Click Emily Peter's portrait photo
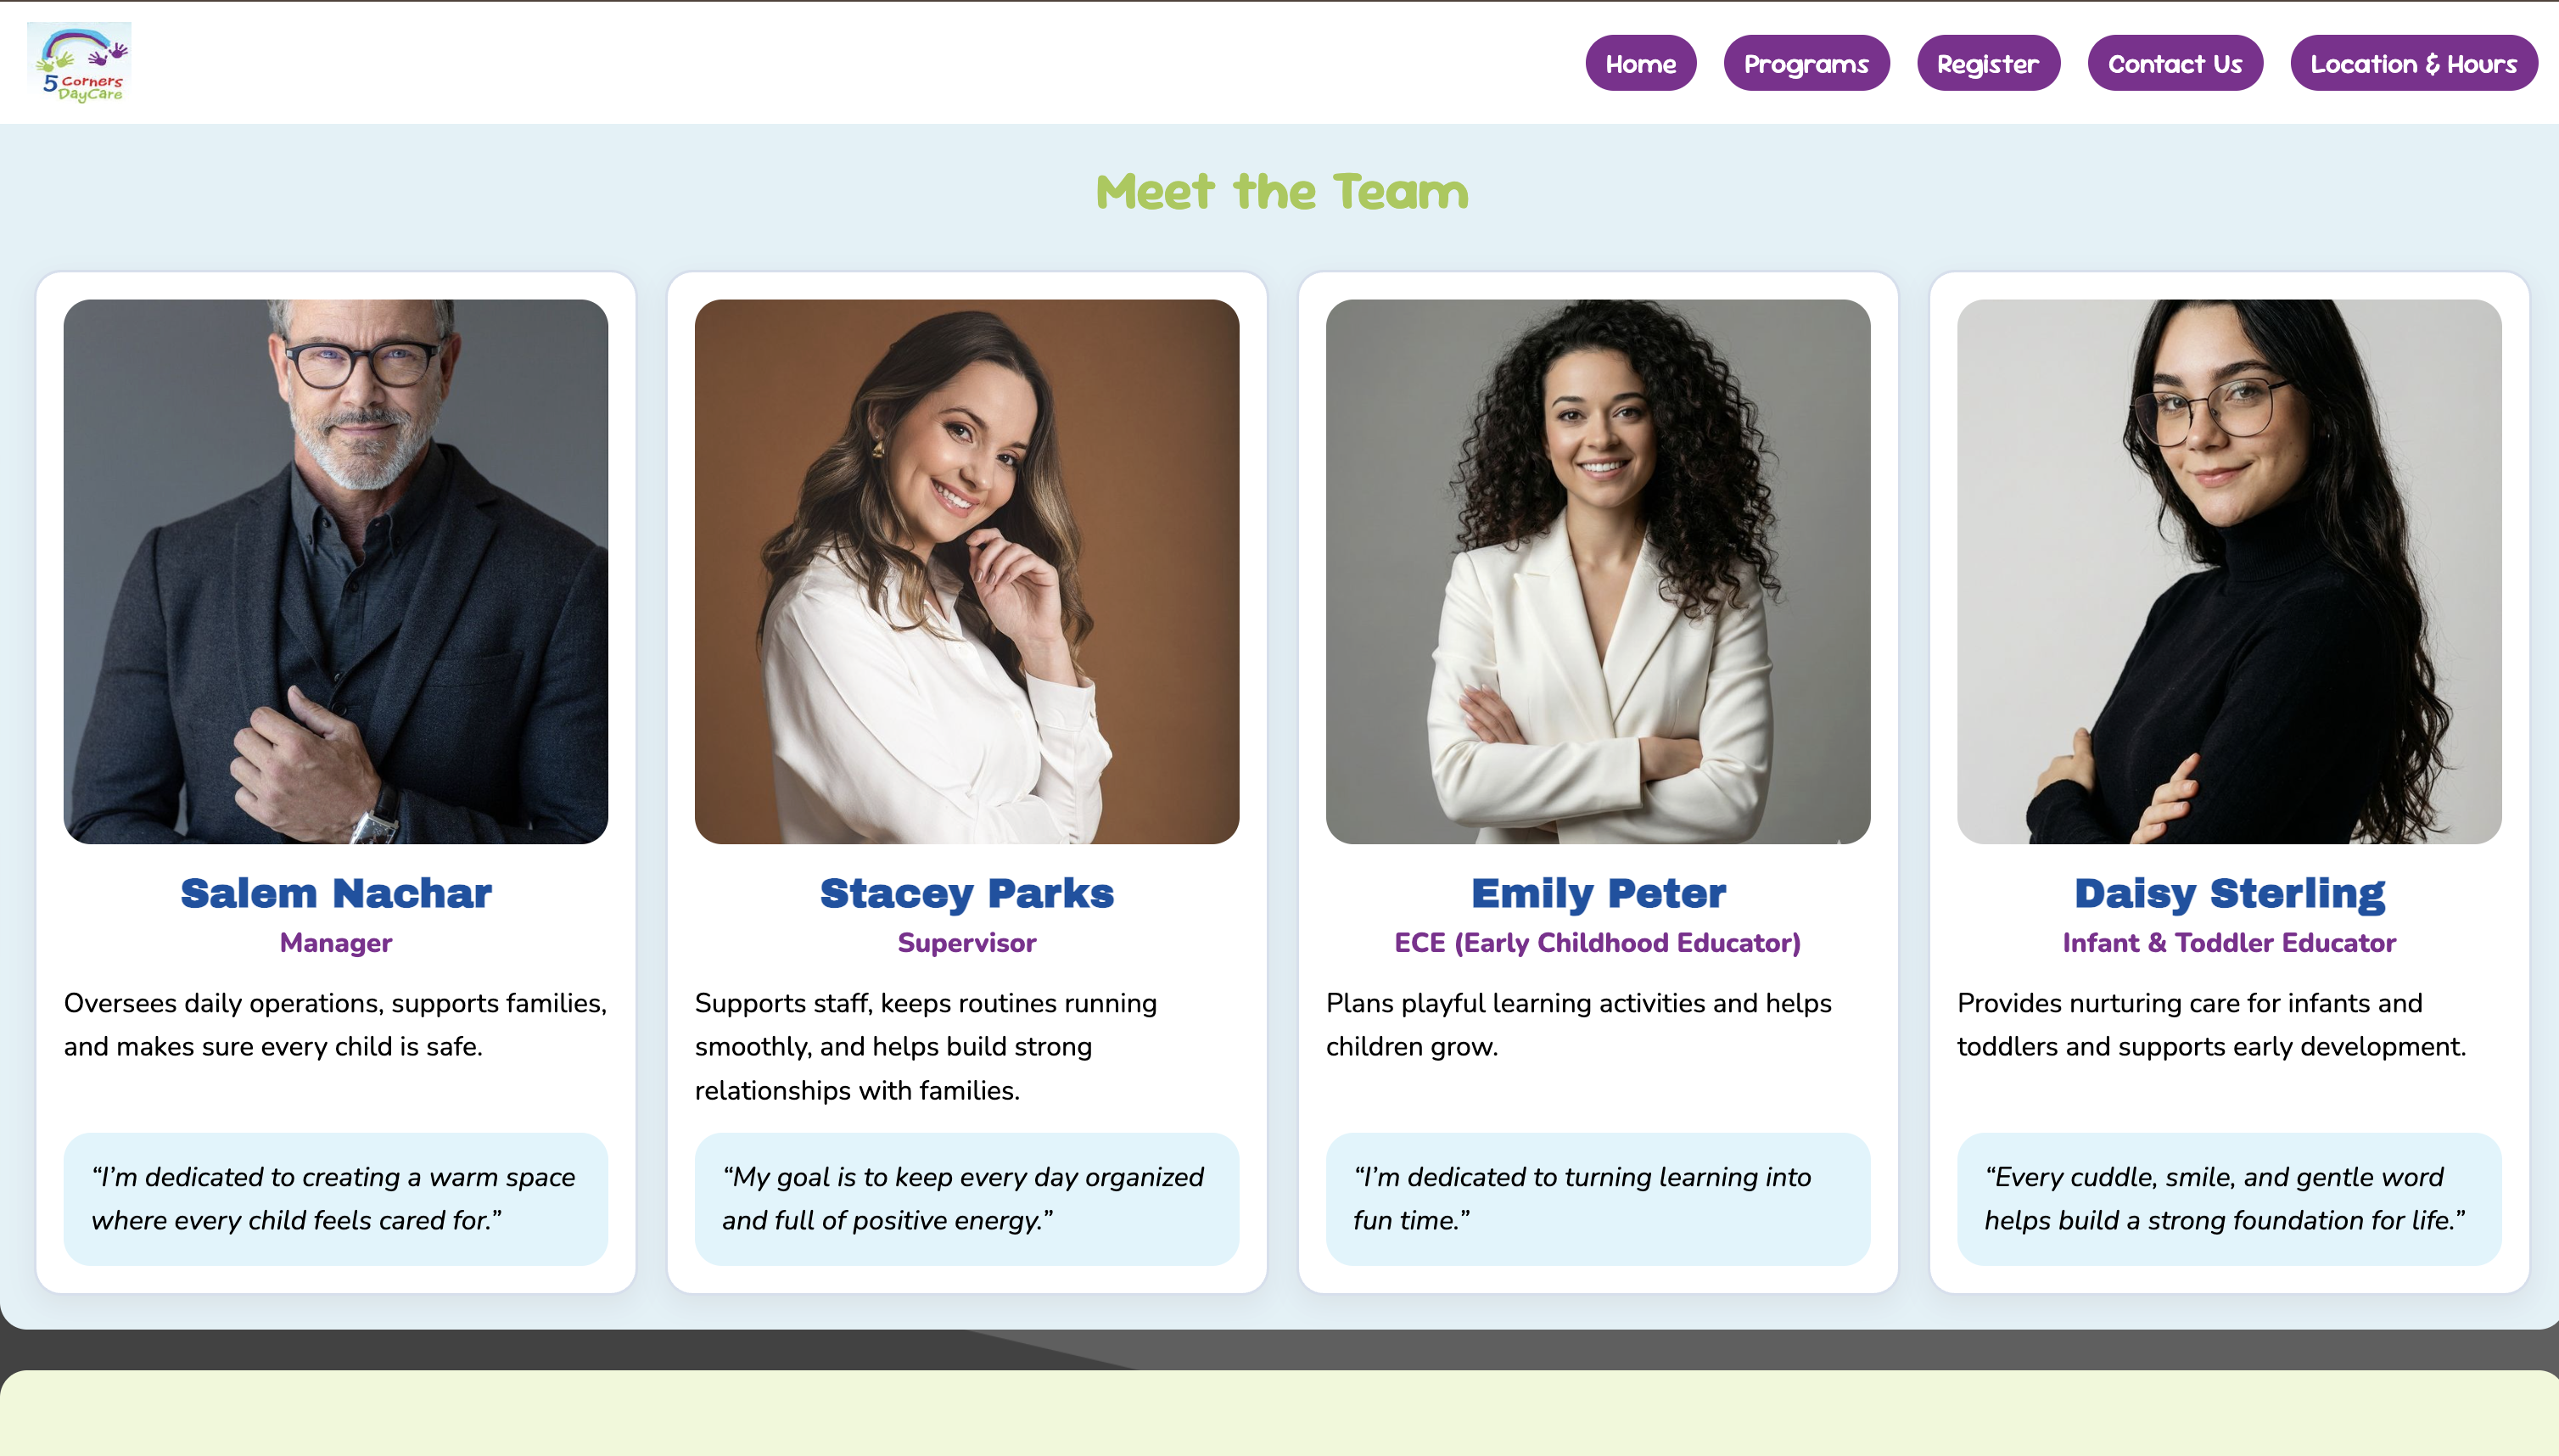This screenshot has width=2559, height=1456. [x=1597, y=571]
